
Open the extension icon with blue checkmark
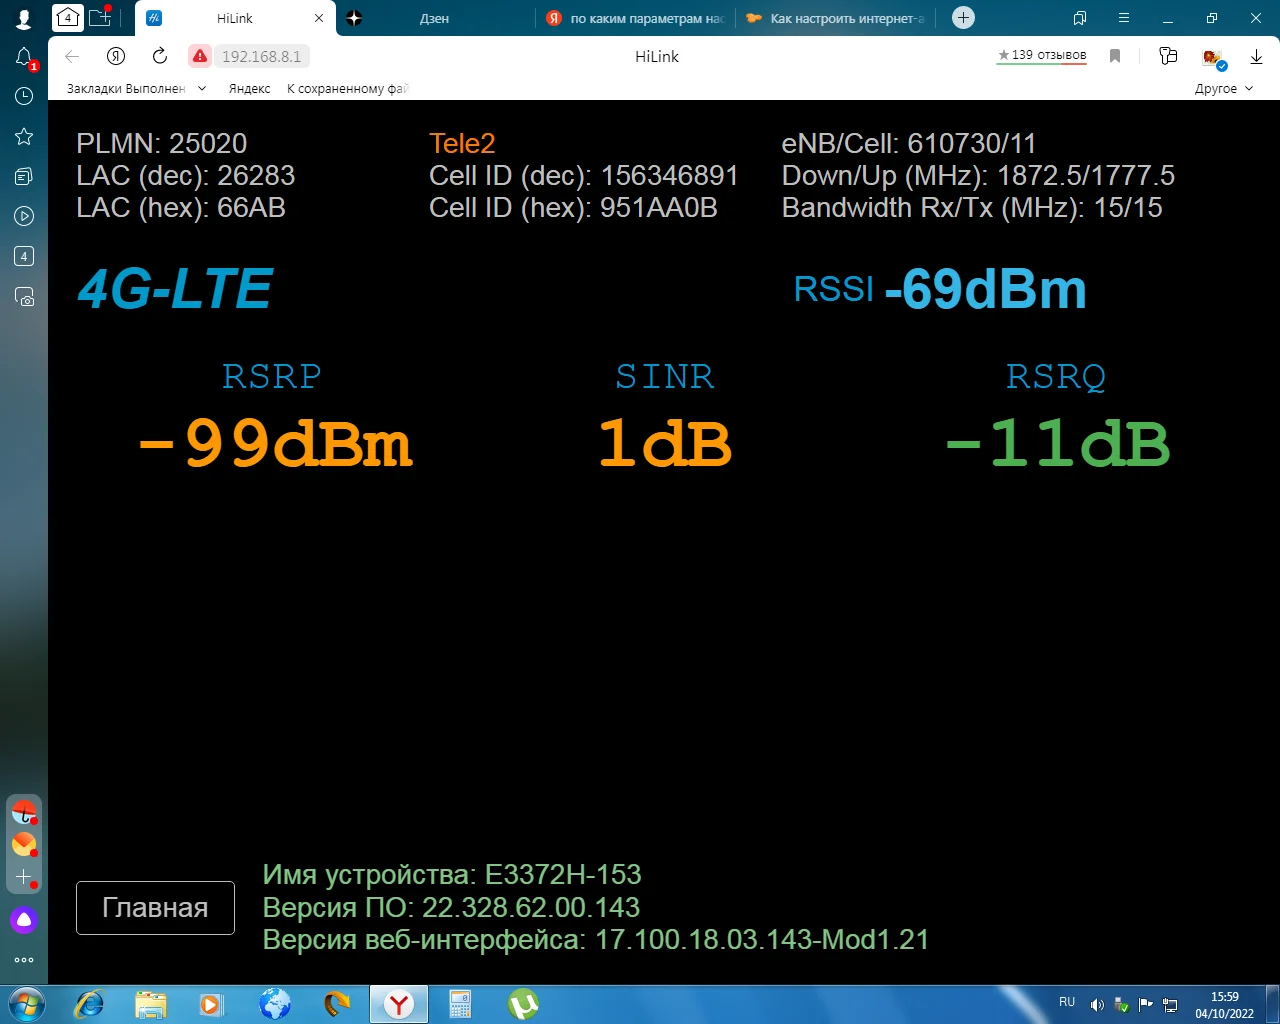pyautogui.click(x=1213, y=57)
